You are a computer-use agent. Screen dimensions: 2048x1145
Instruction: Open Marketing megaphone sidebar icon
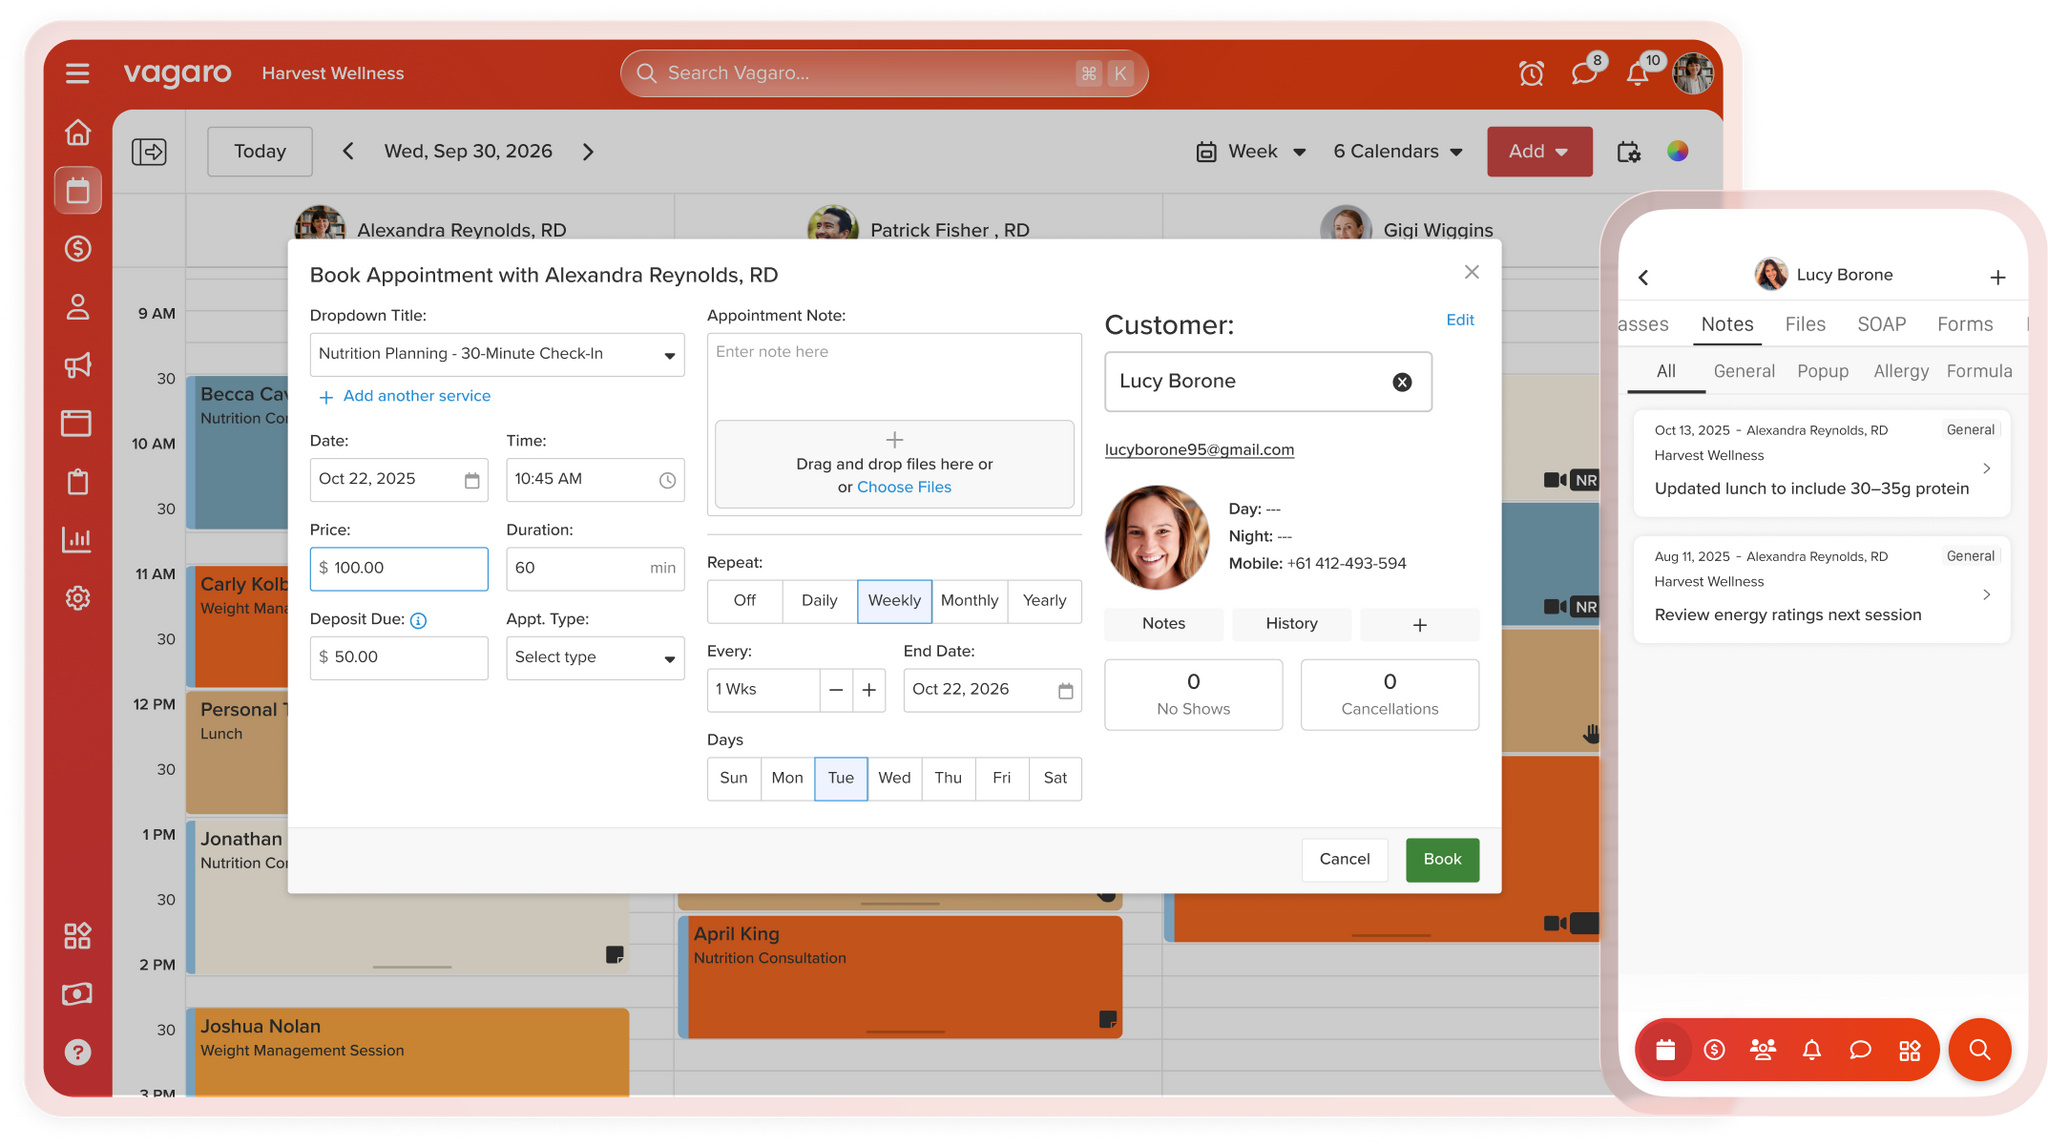point(78,365)
